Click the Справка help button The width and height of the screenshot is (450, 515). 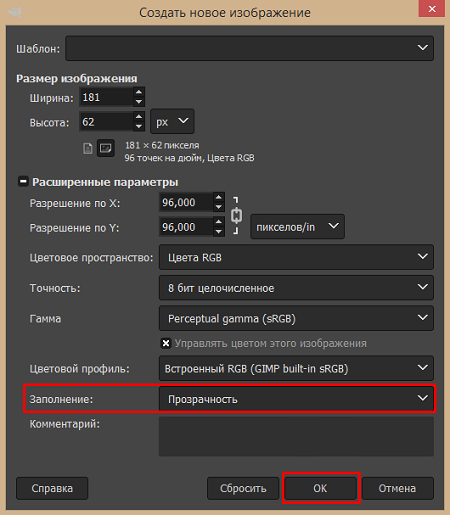52,488
